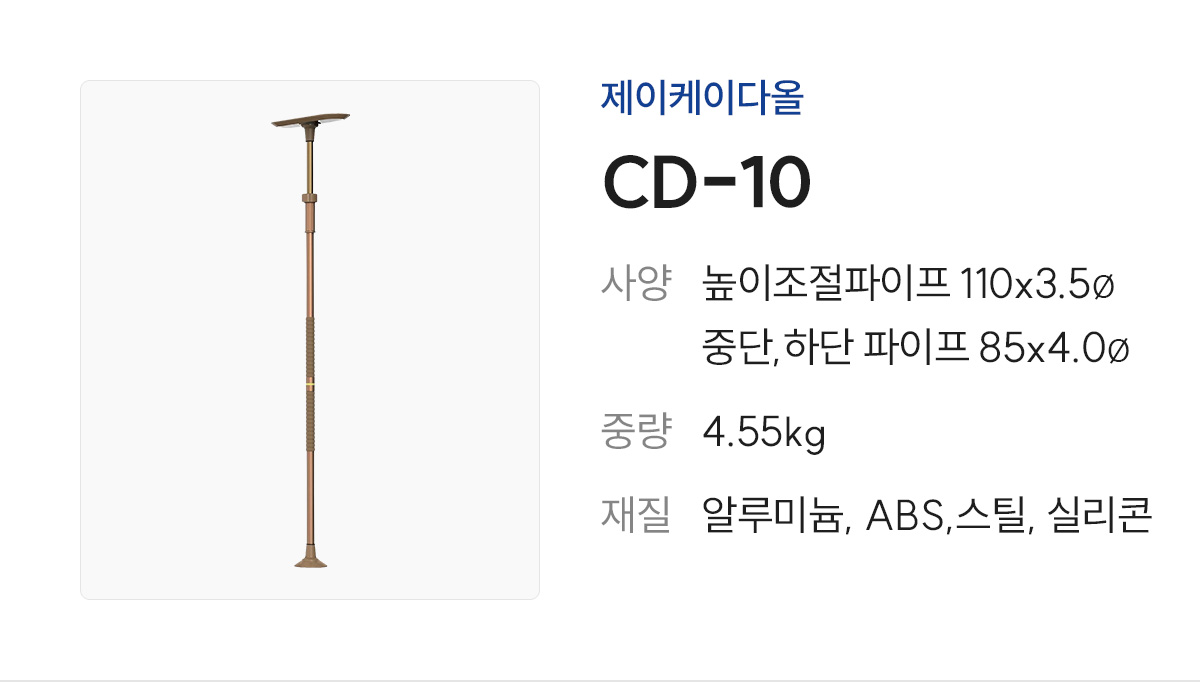Click the CD-10 product title
The height and width of the screenshot is (682, 1200).
706,183
